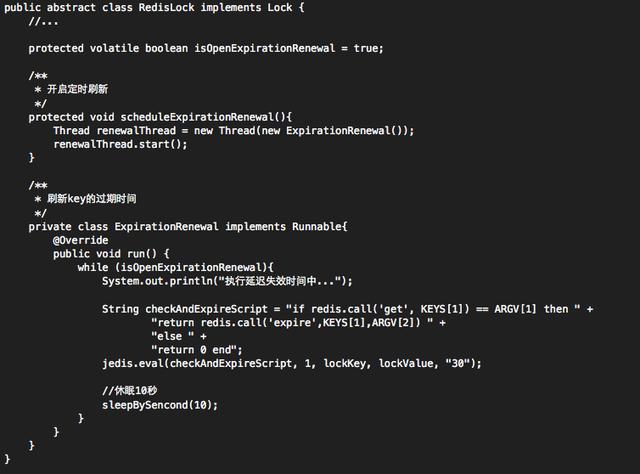Click the run method name

point(138,254)
